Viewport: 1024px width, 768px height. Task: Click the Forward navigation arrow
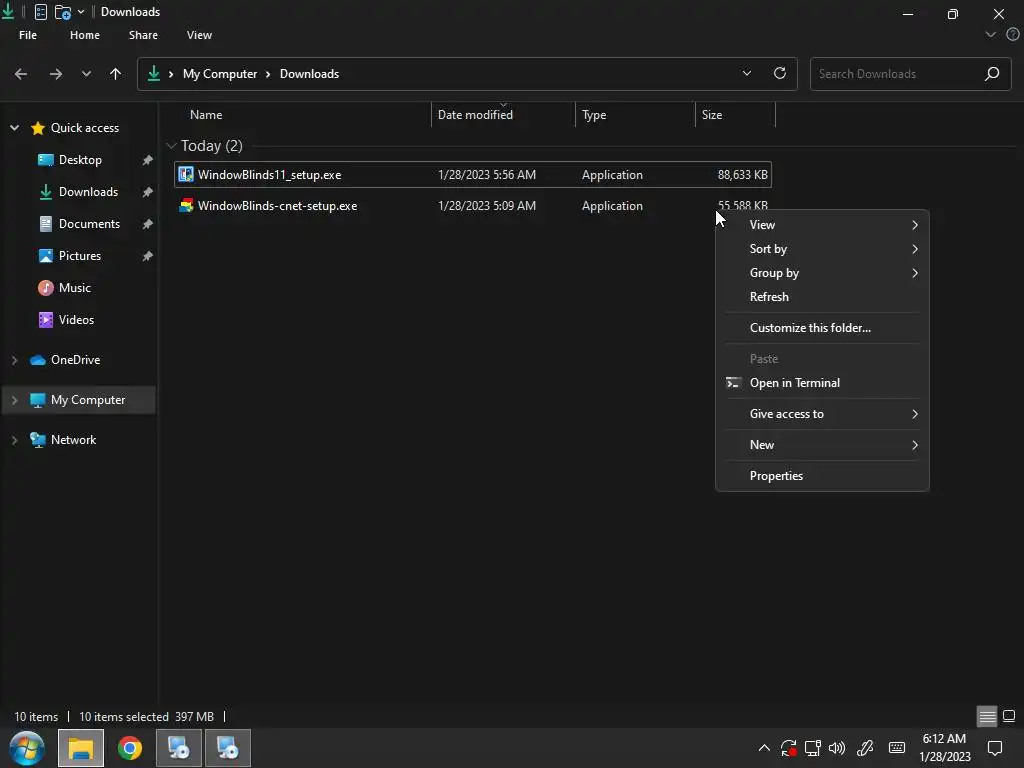(x=56, y=74)
